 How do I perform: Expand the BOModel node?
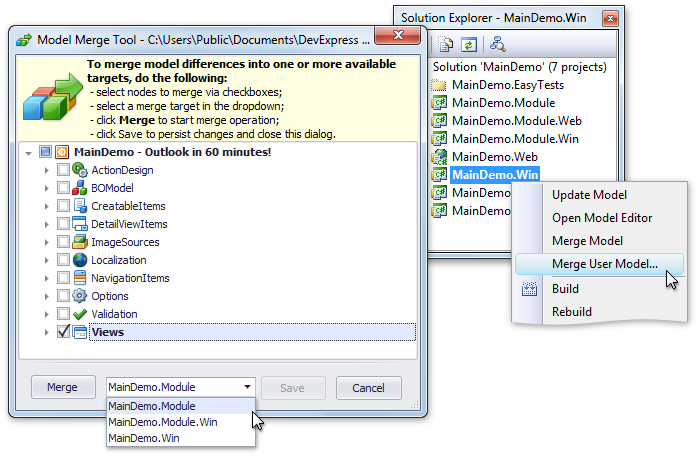[46, 188]
